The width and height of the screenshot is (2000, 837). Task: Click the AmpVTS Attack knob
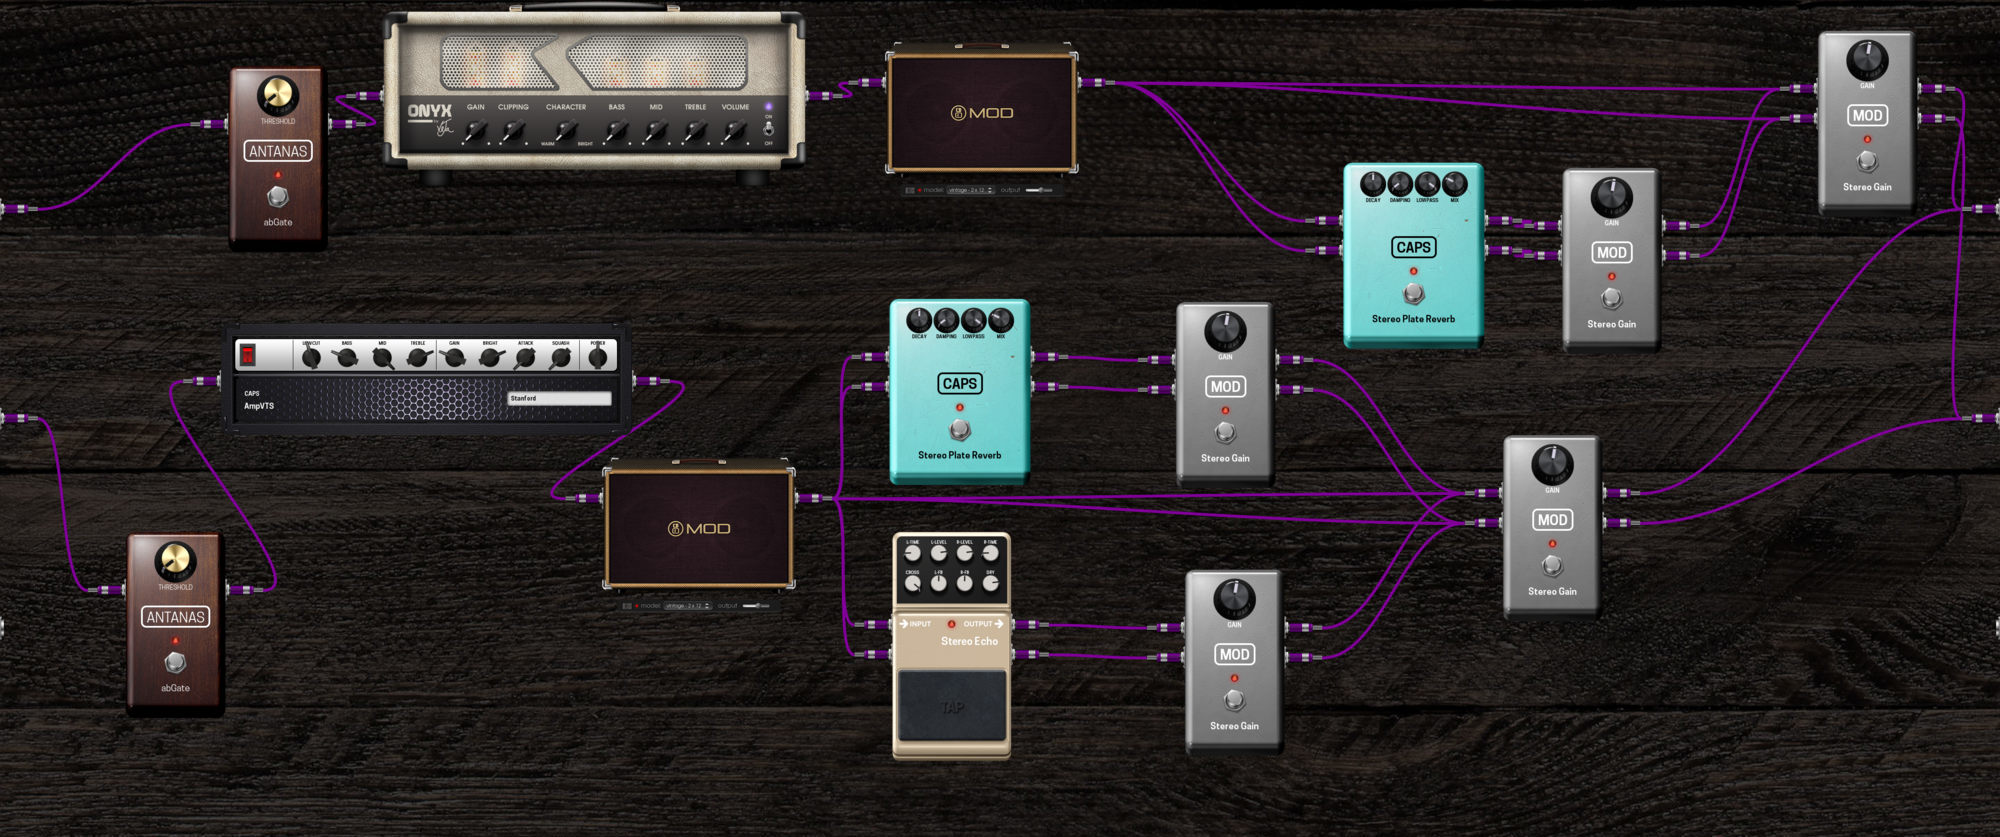pos(525,357)
